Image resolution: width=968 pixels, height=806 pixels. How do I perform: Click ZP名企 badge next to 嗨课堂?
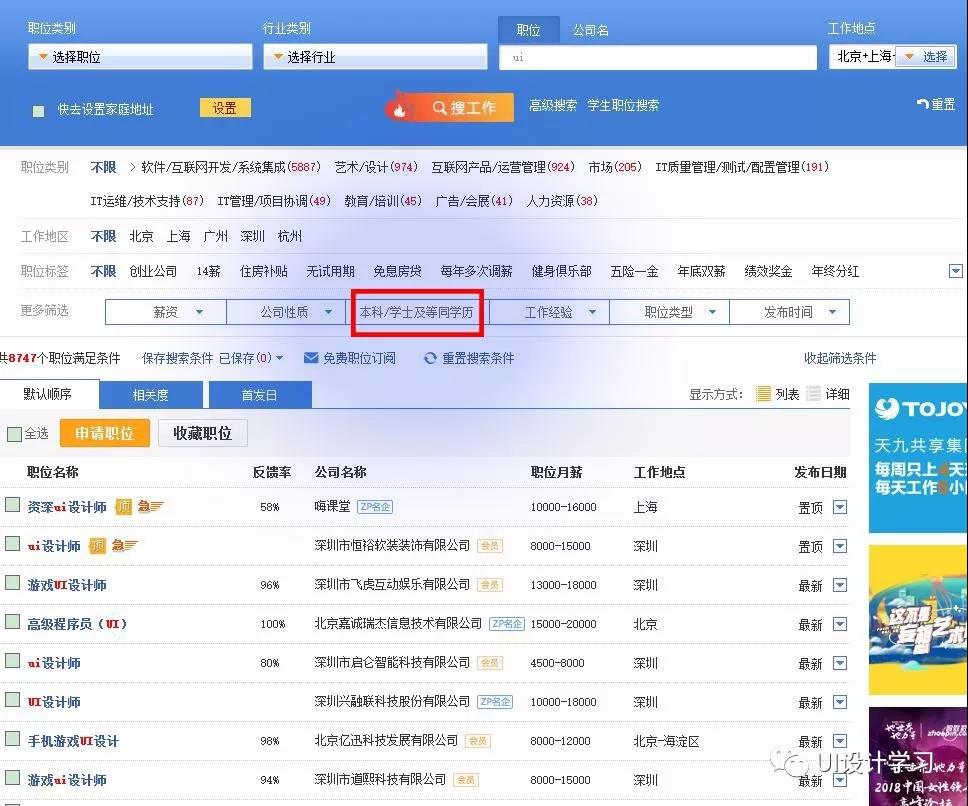point(375,507)
